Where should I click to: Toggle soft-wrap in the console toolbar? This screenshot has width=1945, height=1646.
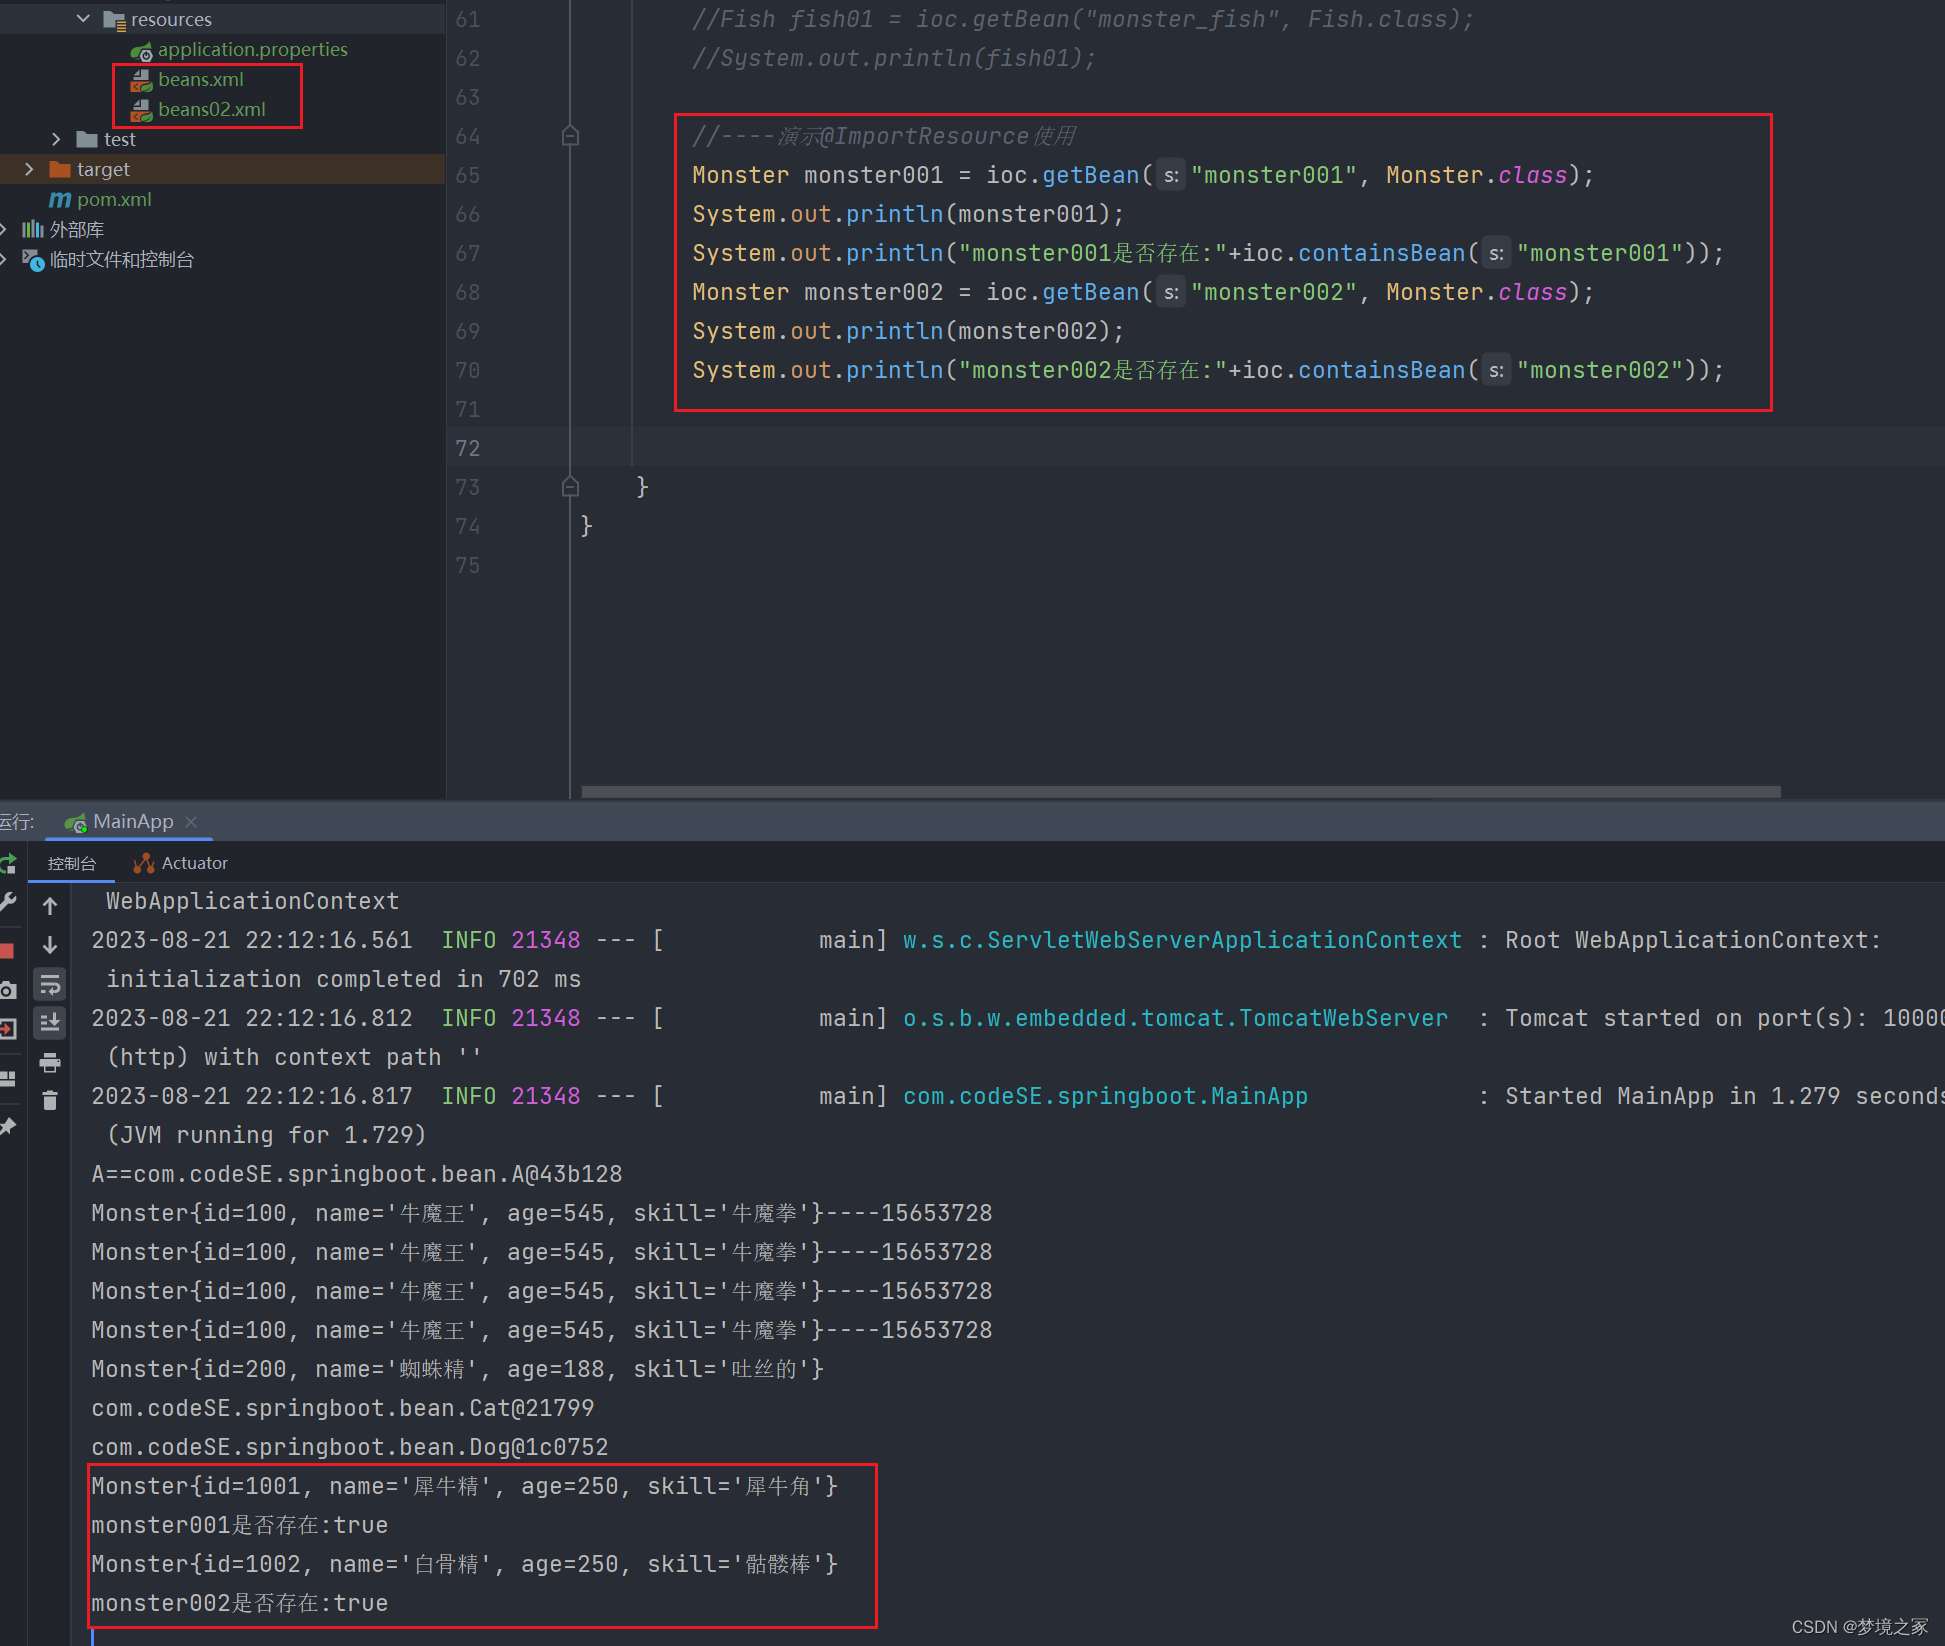click(50, 985)
